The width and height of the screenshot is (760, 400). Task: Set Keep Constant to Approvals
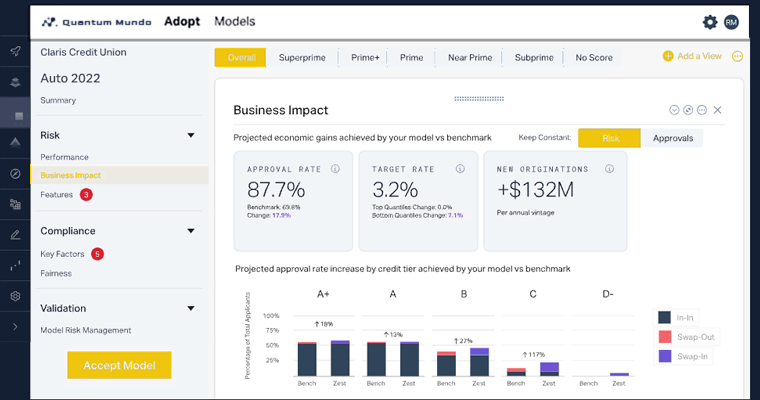pyautogui.click(x=672, y=139)
